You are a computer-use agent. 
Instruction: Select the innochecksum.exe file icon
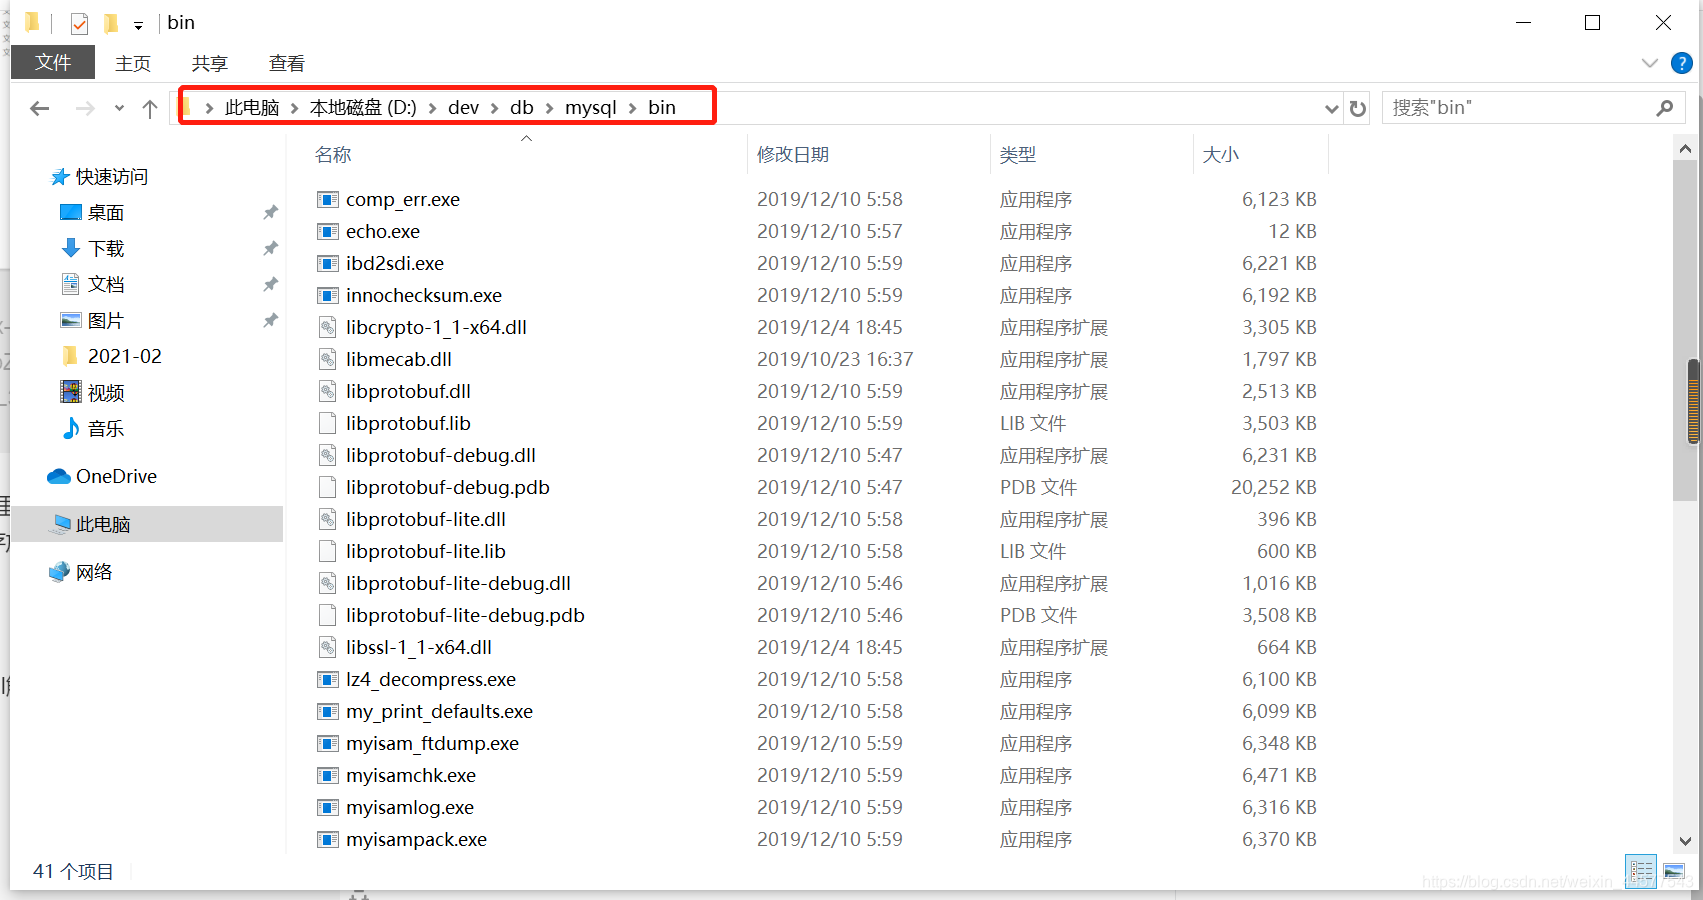(x=327, y=295)
